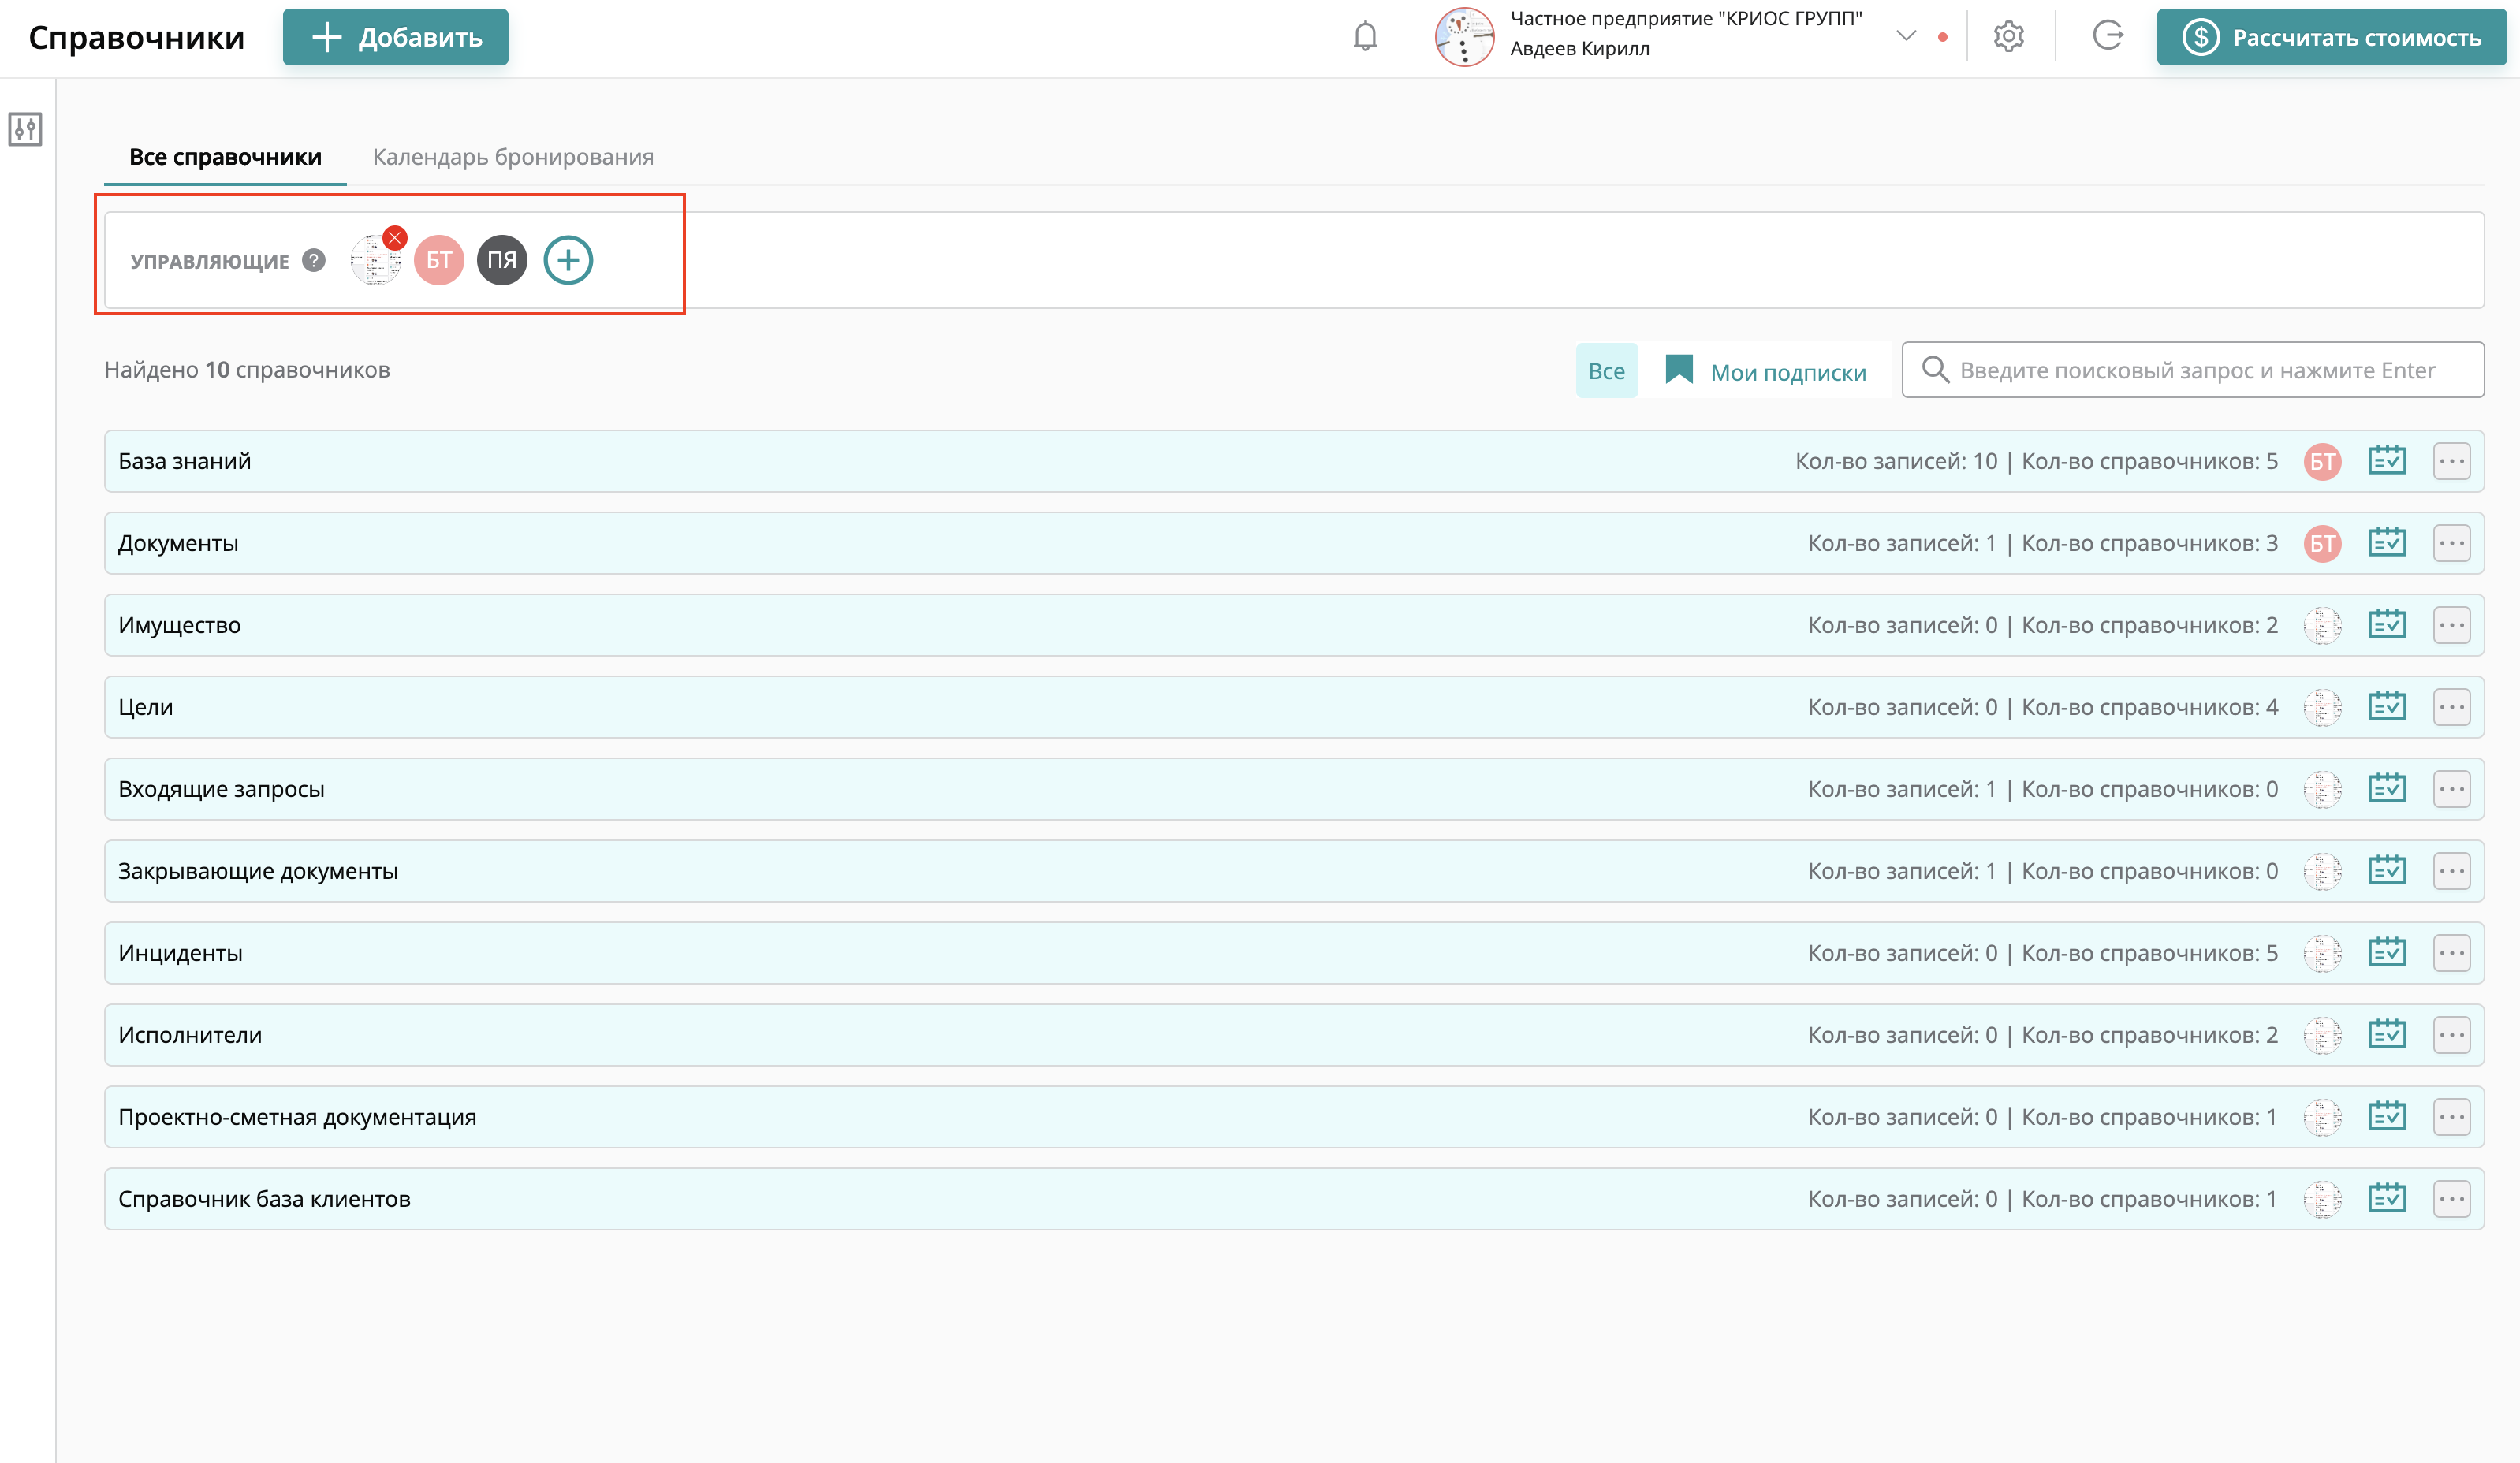The image size is (2520, 1463).
Task: Click calendar icon in Инциденты row
Action: [2386, 953]
